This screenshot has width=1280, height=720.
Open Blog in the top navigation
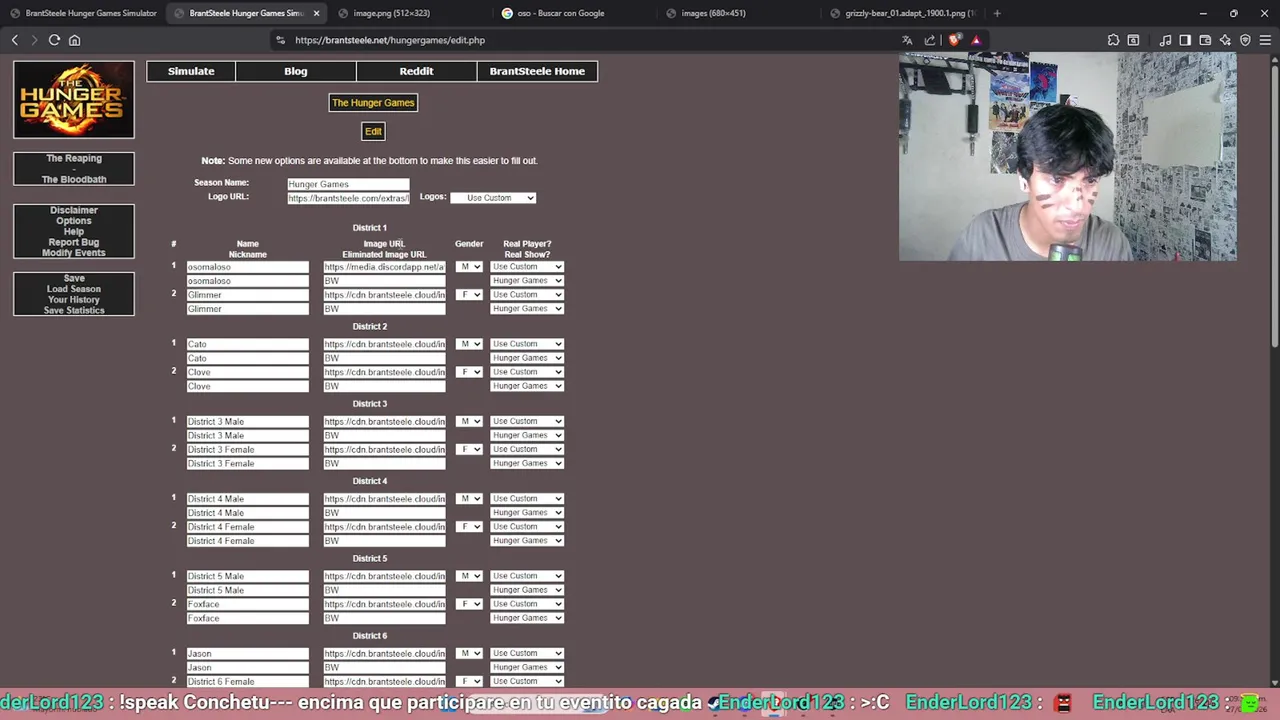[x=296, y=71]
